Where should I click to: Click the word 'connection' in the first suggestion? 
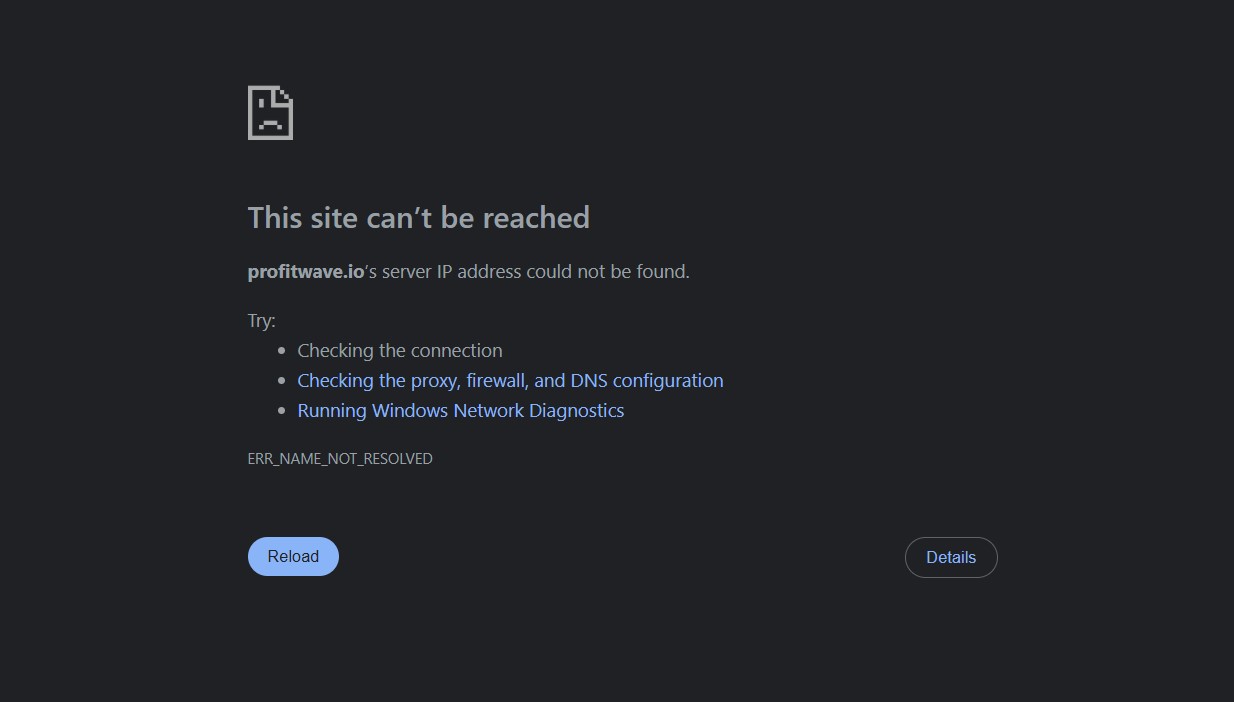coord(455,351)
